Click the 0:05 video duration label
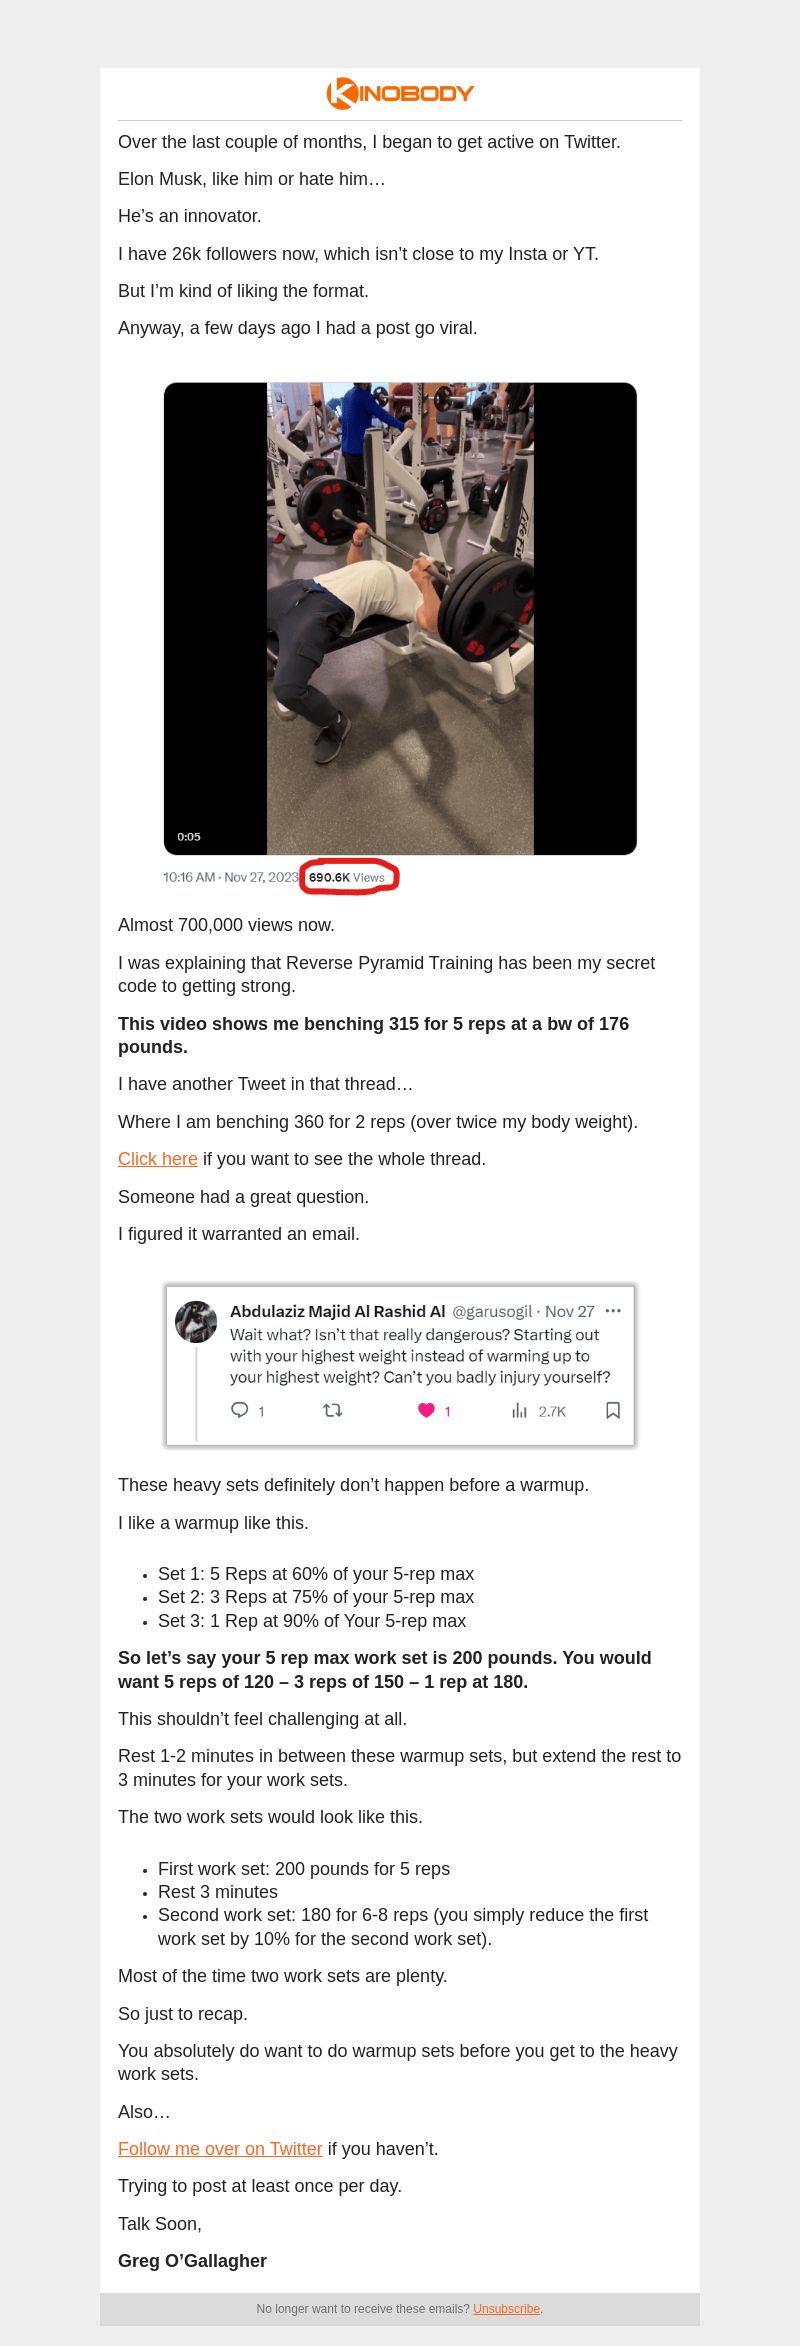Viewport: 800px width, 2346px height. point(189,837)
